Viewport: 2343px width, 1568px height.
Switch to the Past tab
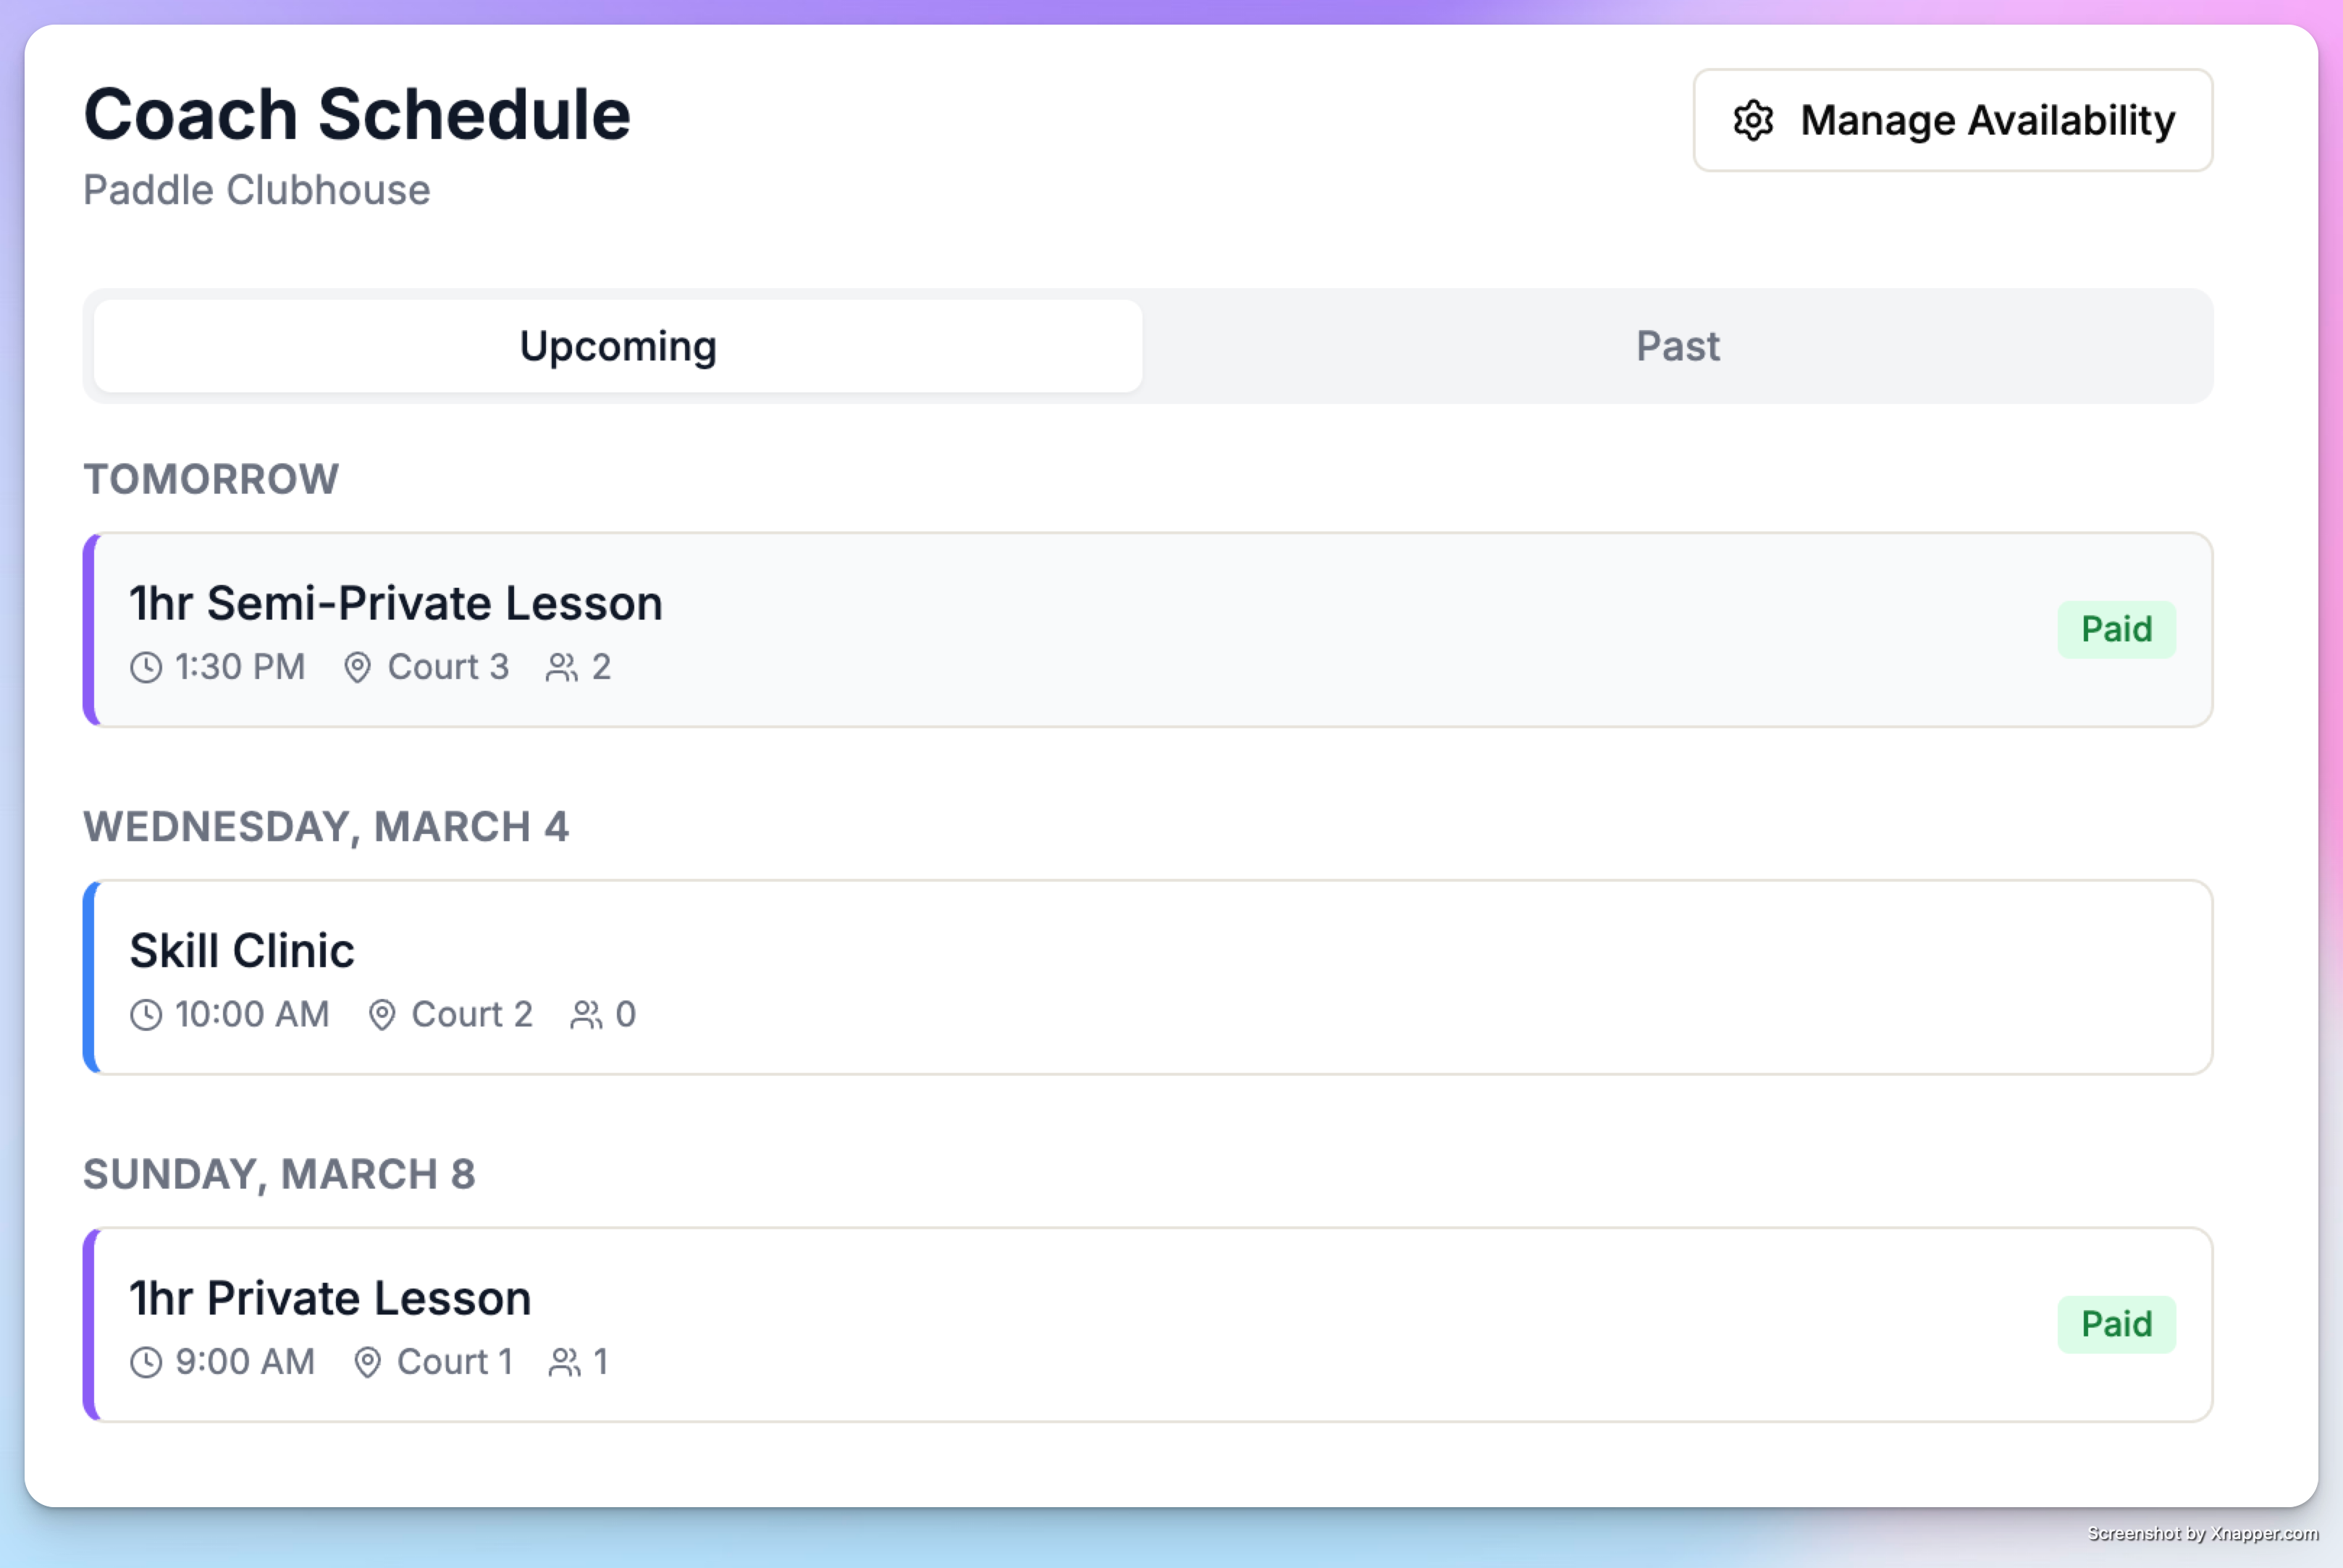coord(1677,346)
